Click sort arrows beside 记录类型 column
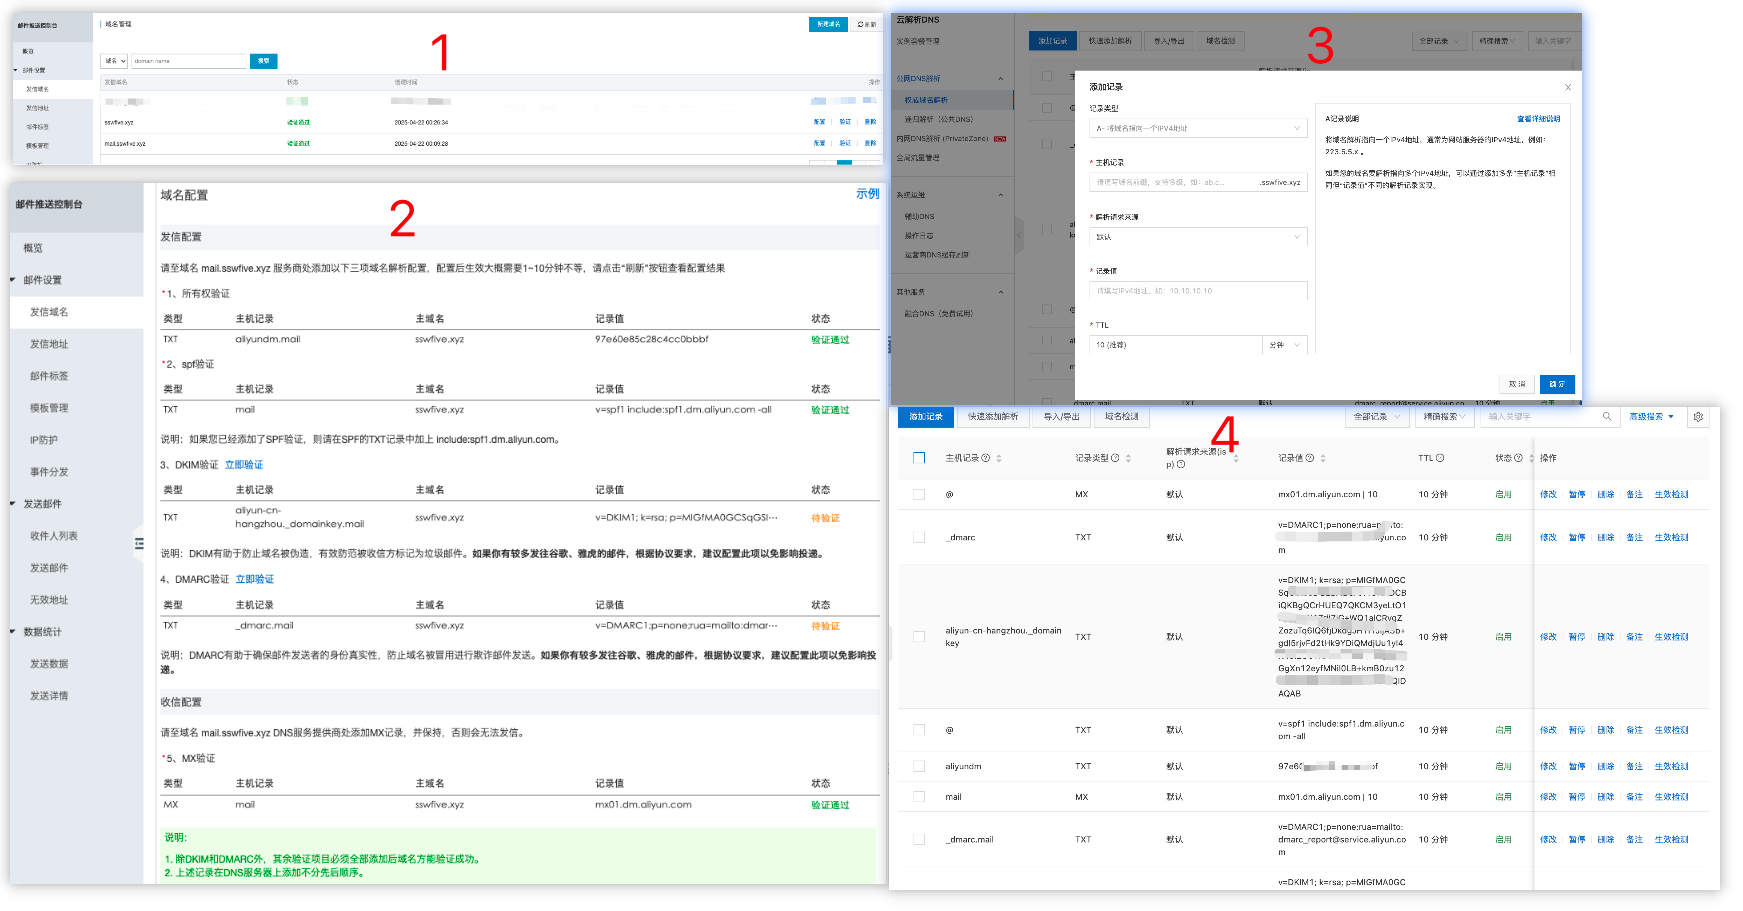Screen dimensions: 1743x911 pos(1128,458)
